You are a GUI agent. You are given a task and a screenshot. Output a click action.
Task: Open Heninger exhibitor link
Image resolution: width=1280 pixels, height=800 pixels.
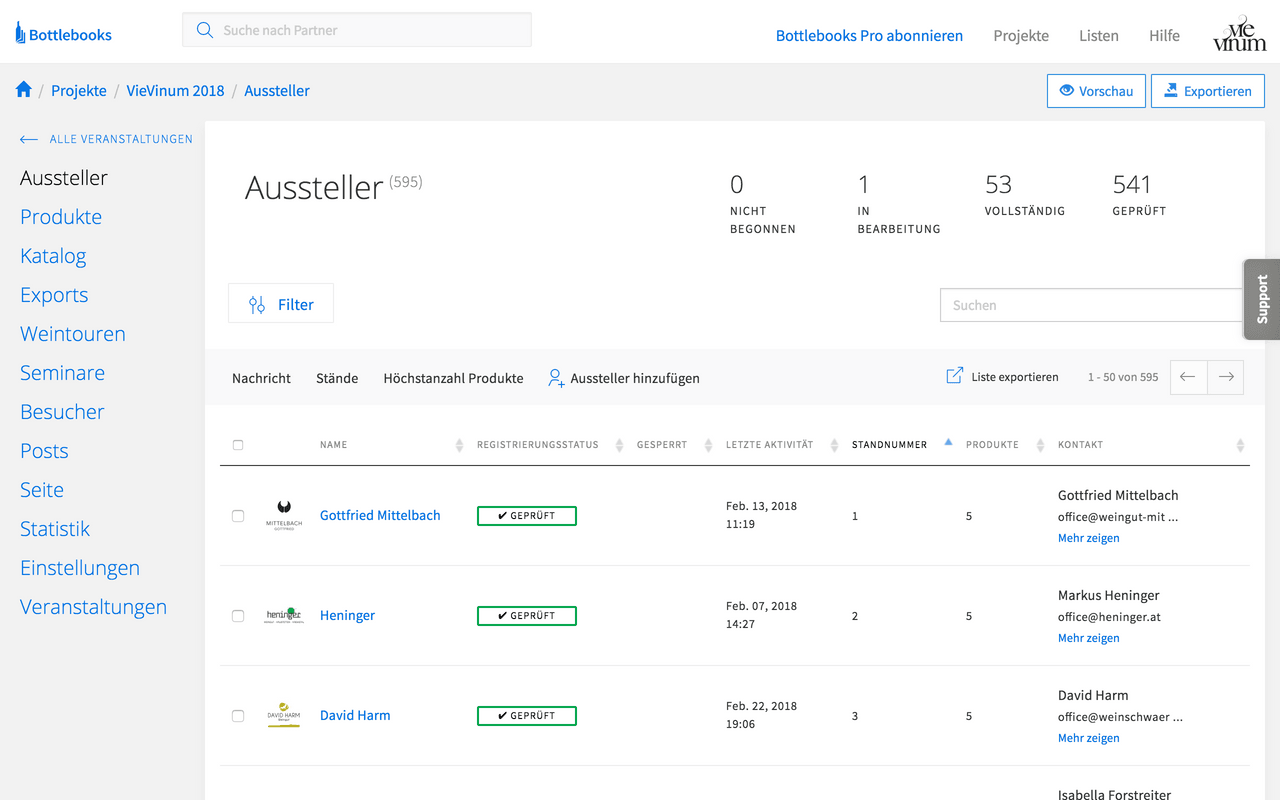[347, 615]
